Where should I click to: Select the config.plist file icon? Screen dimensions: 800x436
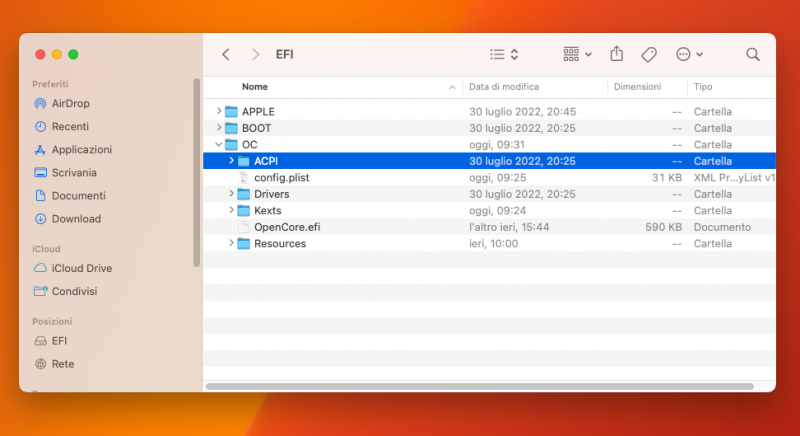coord(244,177)
